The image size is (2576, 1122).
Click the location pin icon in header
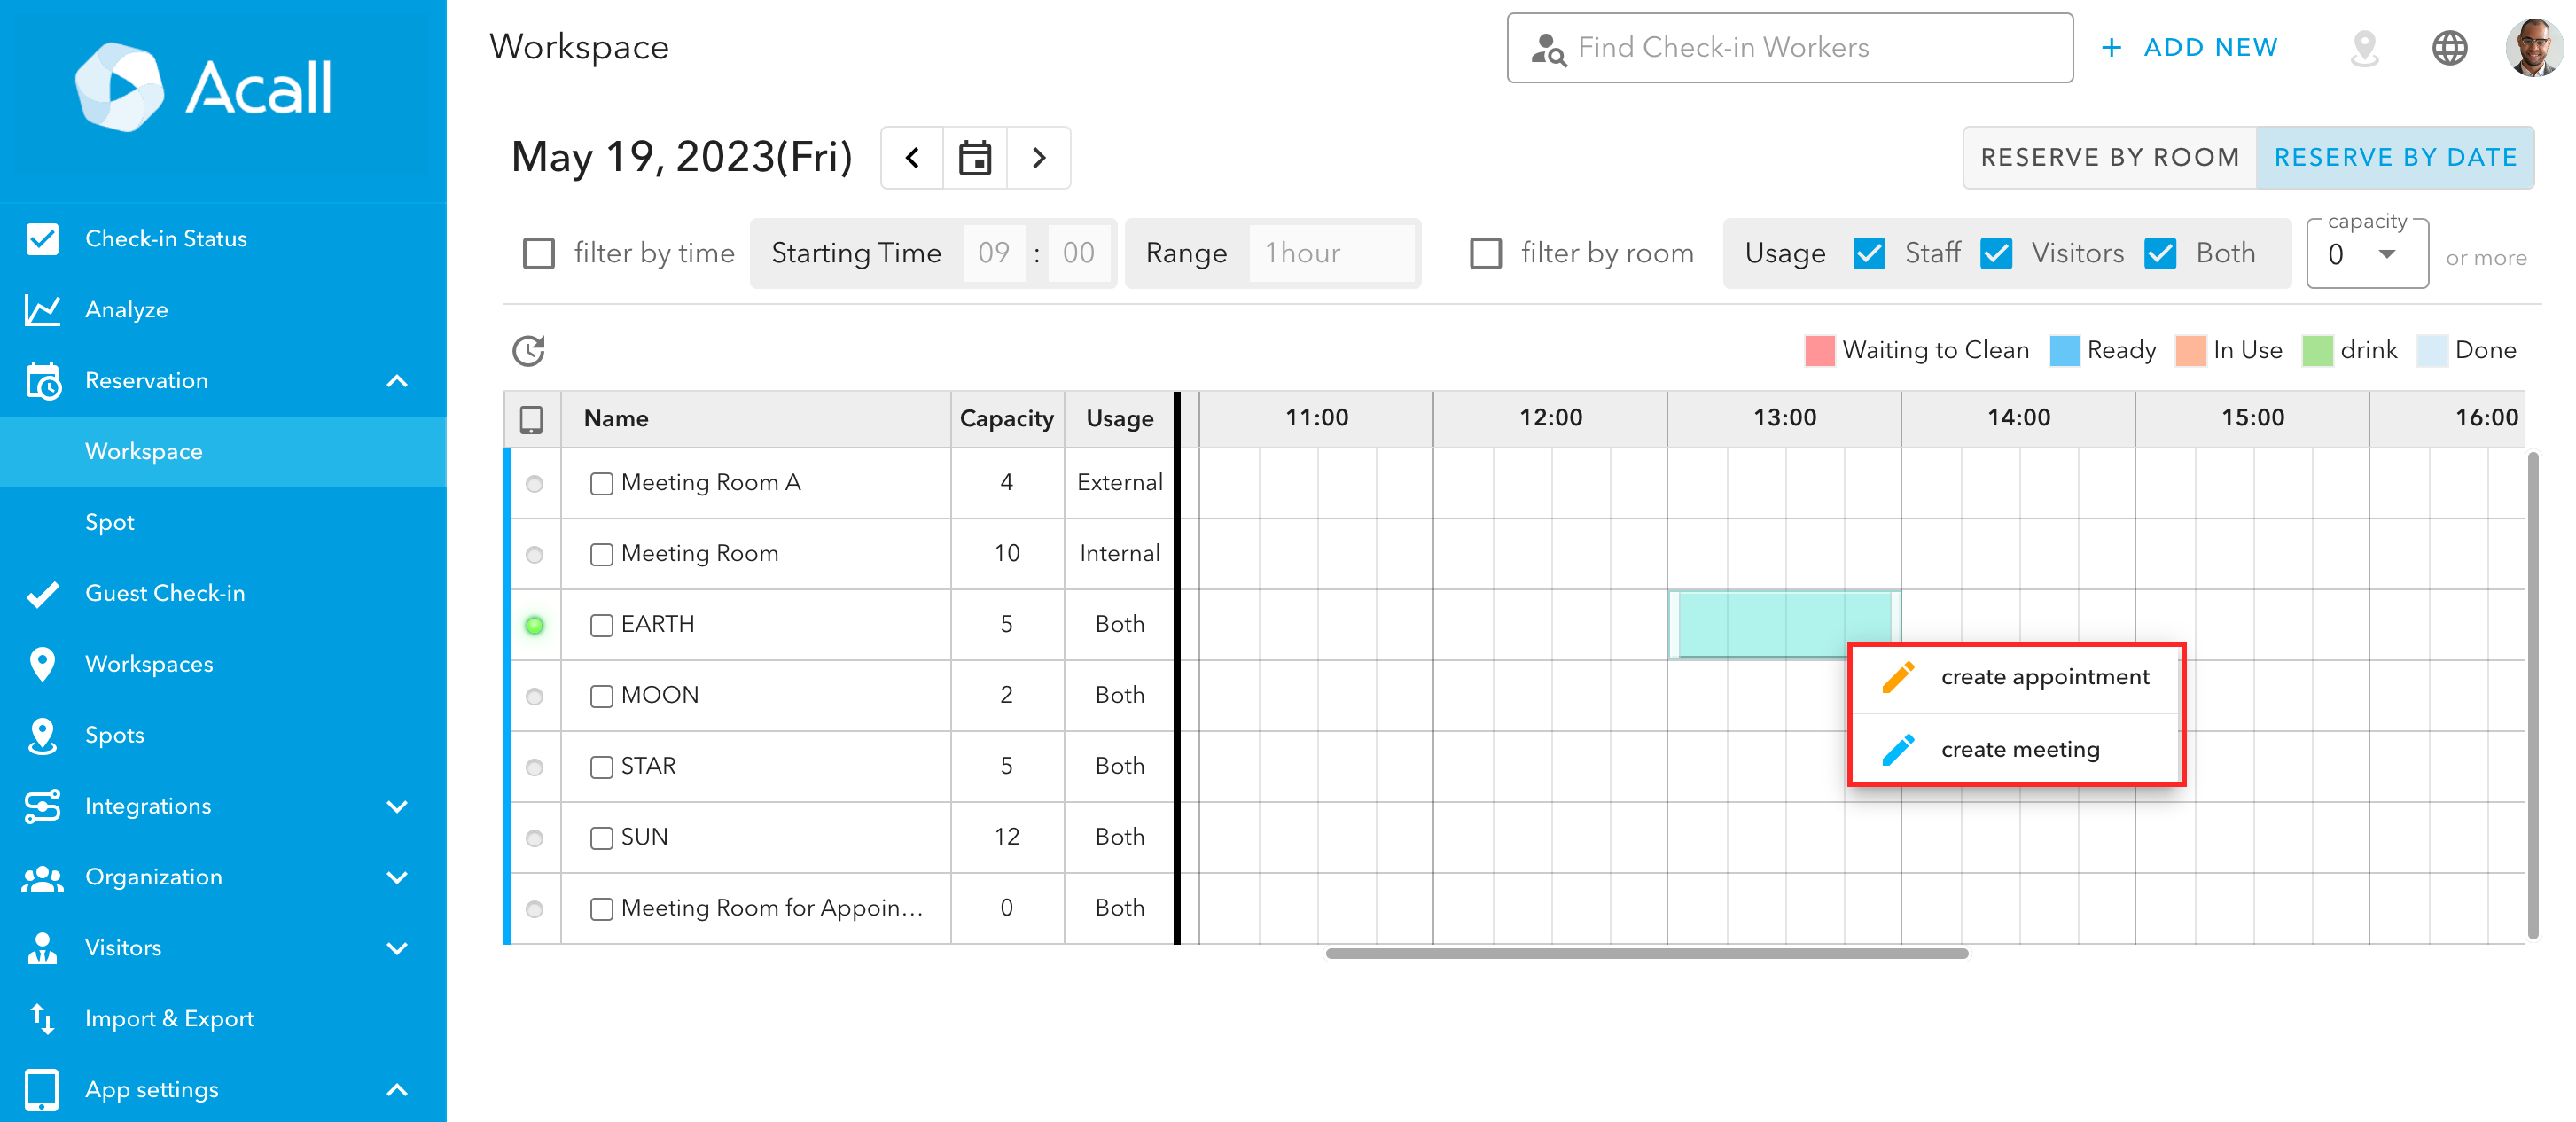(2364, 48)
